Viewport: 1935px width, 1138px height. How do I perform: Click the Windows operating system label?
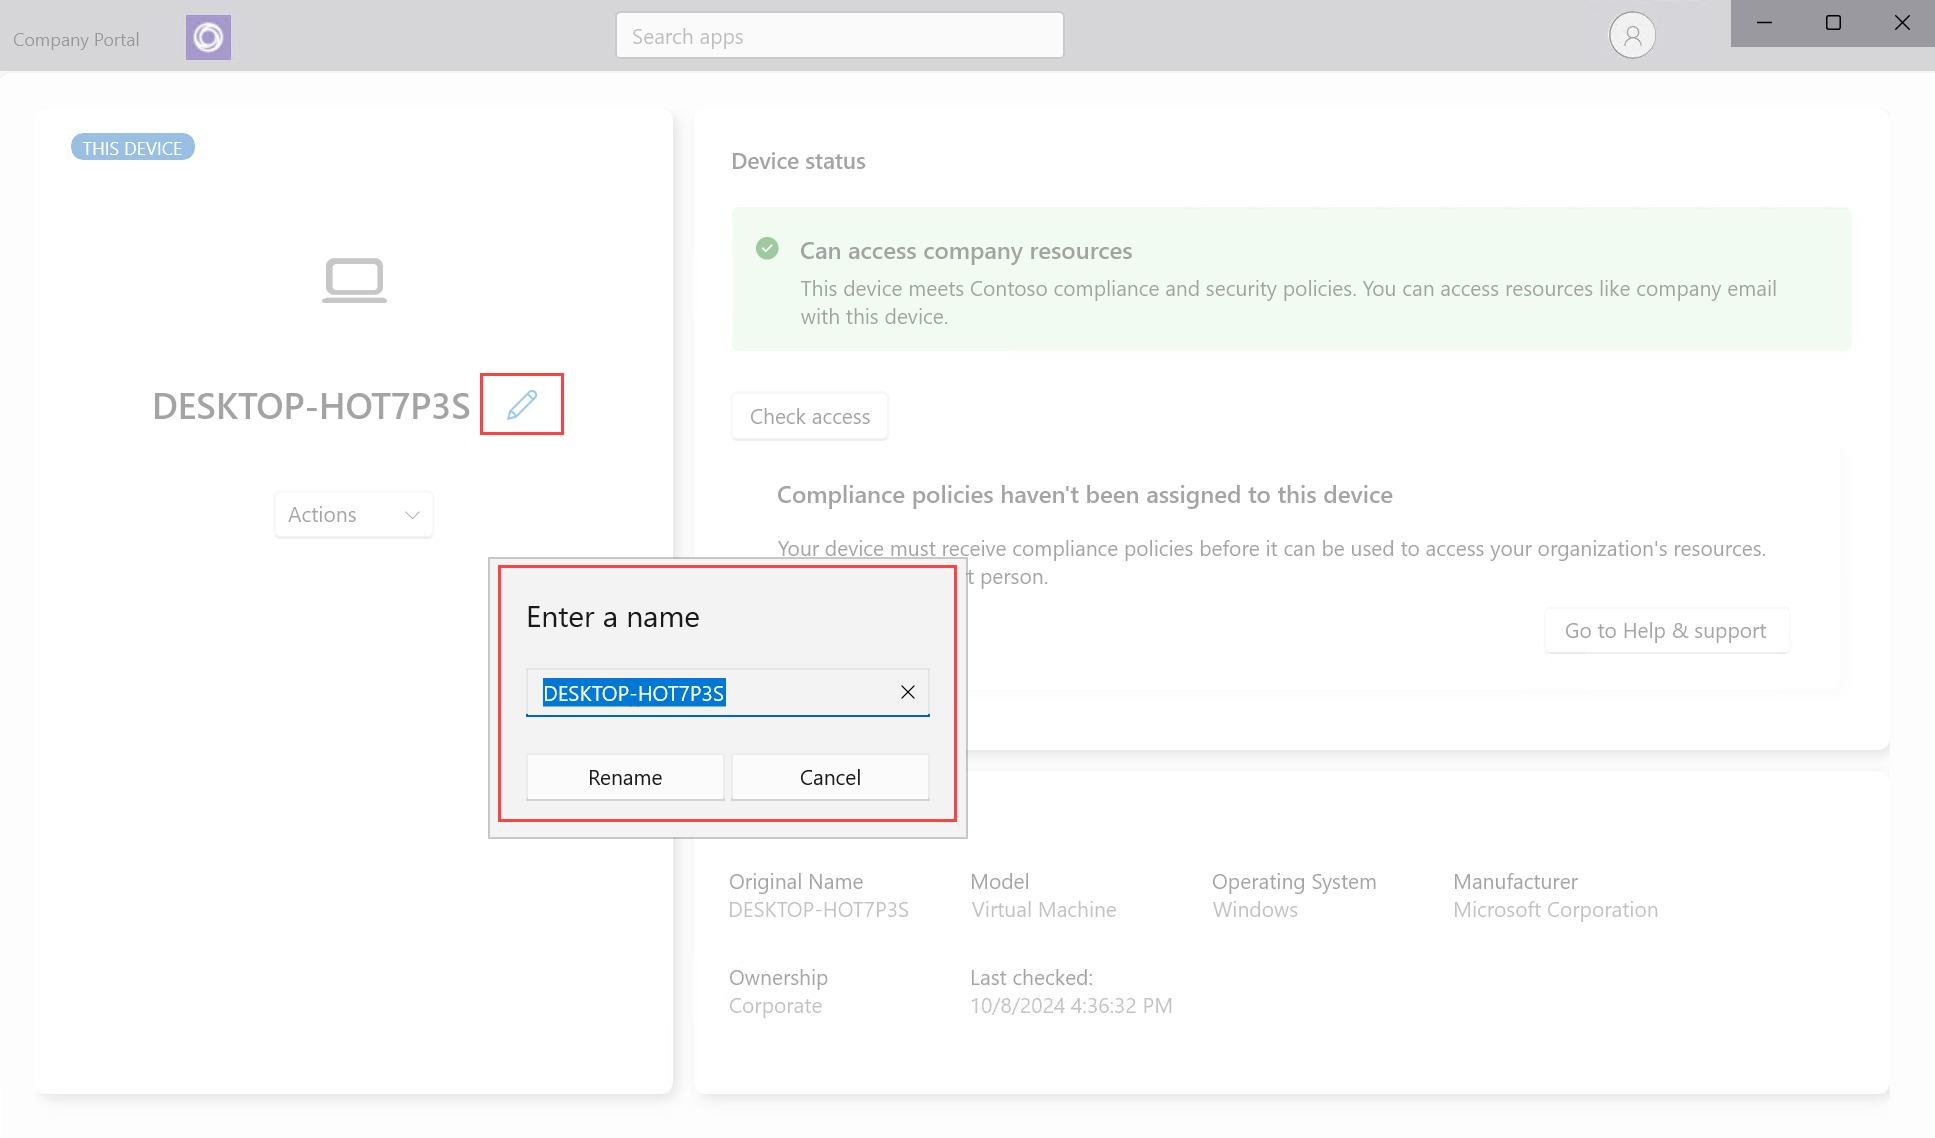pos(1257,908)
